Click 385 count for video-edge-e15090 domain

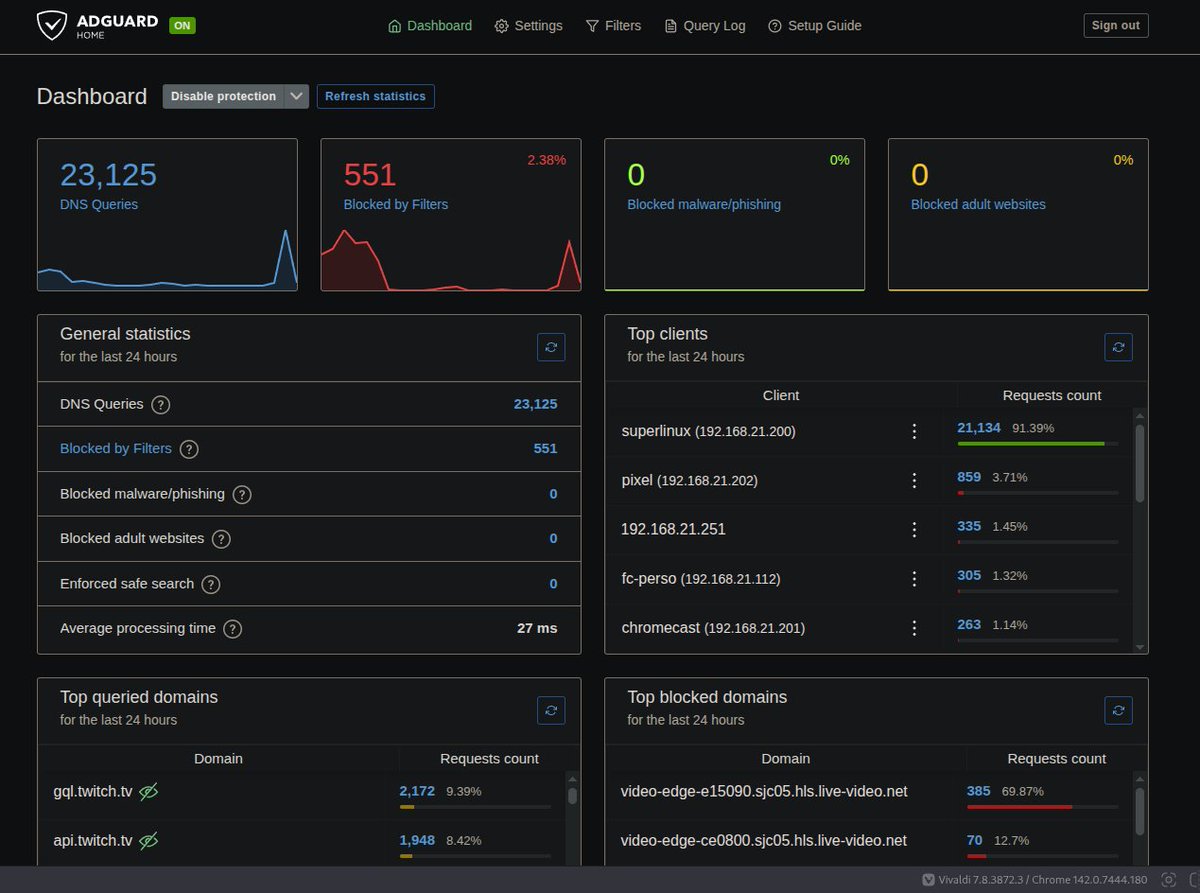[978, 791]
